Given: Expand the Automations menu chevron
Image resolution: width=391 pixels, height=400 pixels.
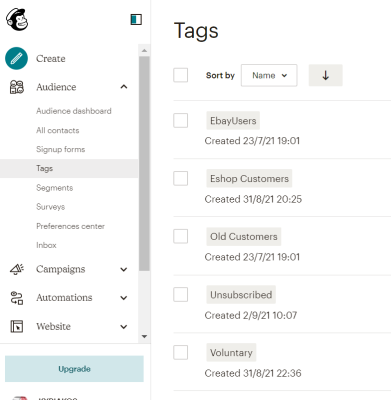Looking at the screenshot, I should point(124,298).
